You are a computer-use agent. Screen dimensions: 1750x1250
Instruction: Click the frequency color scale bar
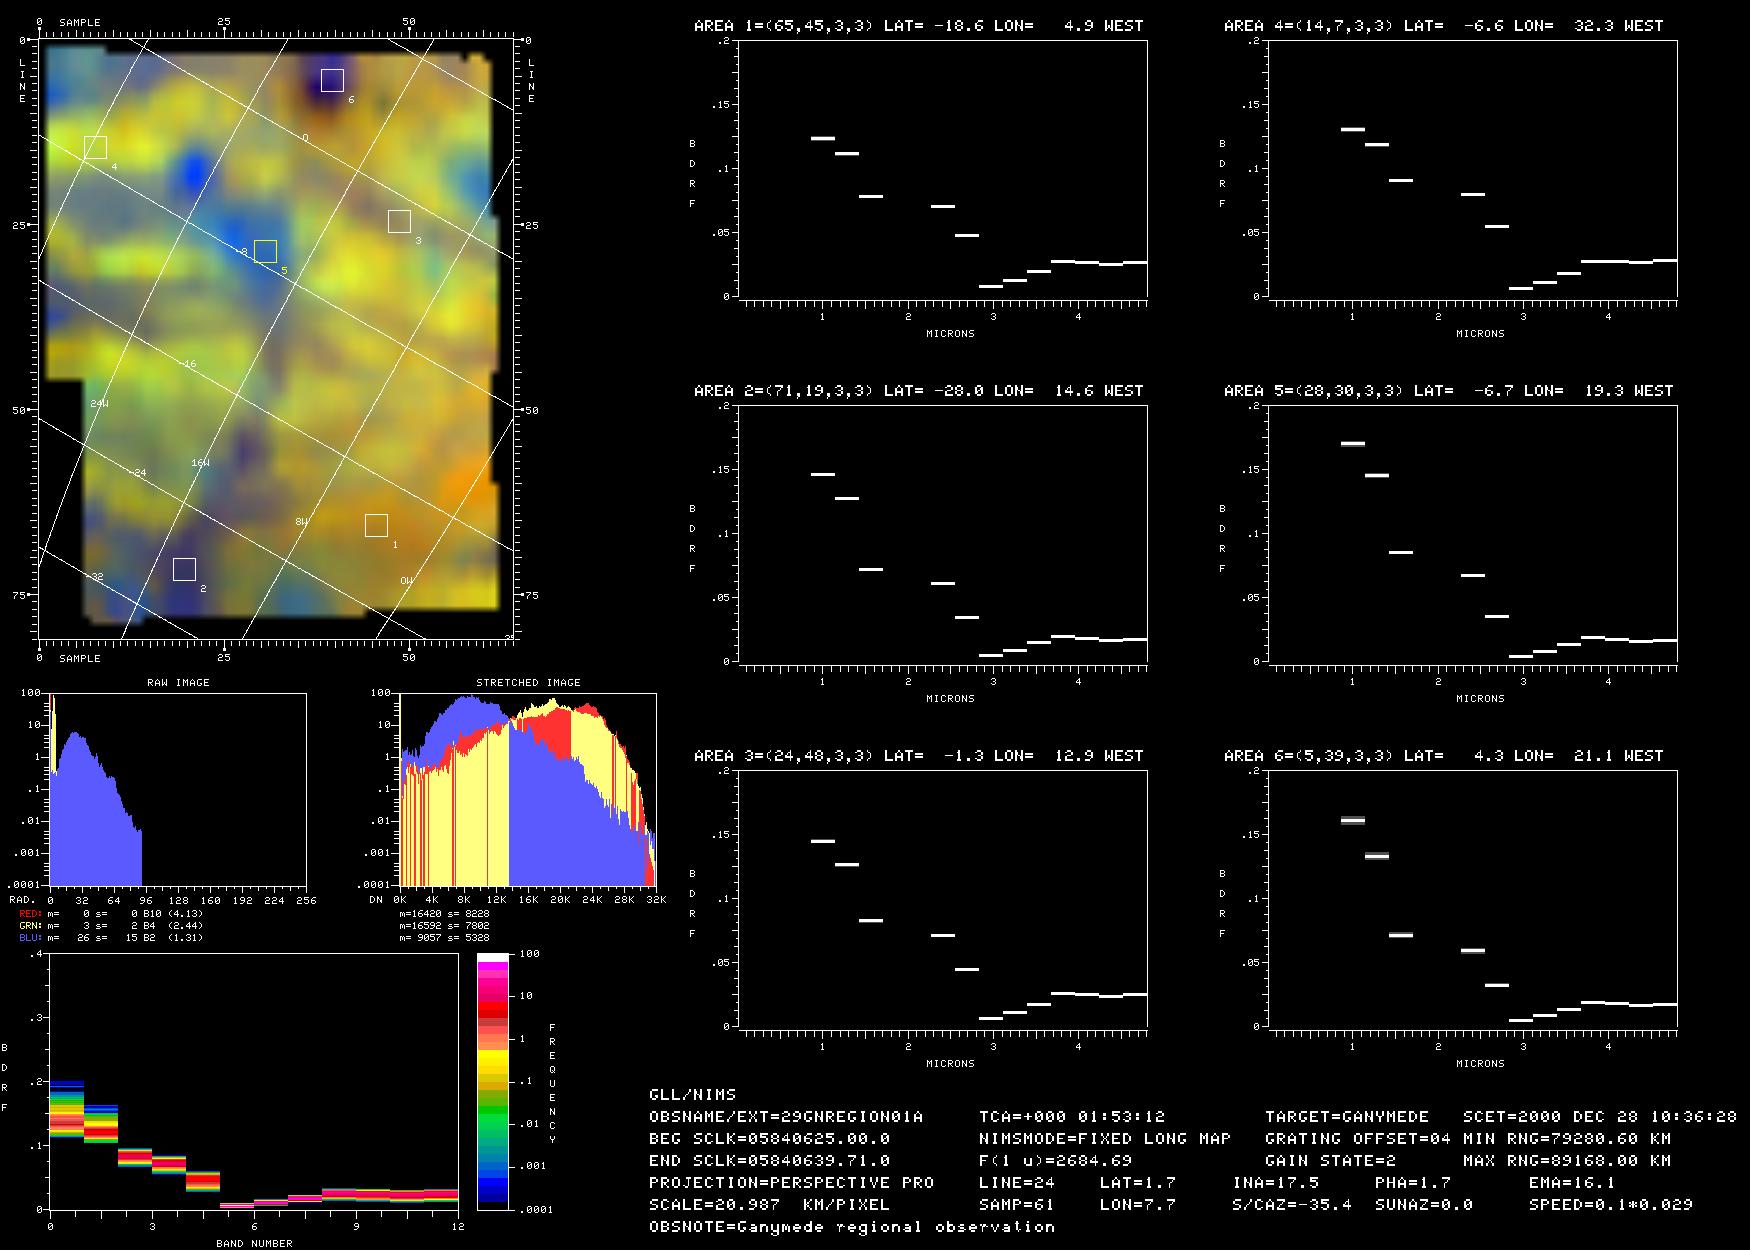[x=493, y=1081]
